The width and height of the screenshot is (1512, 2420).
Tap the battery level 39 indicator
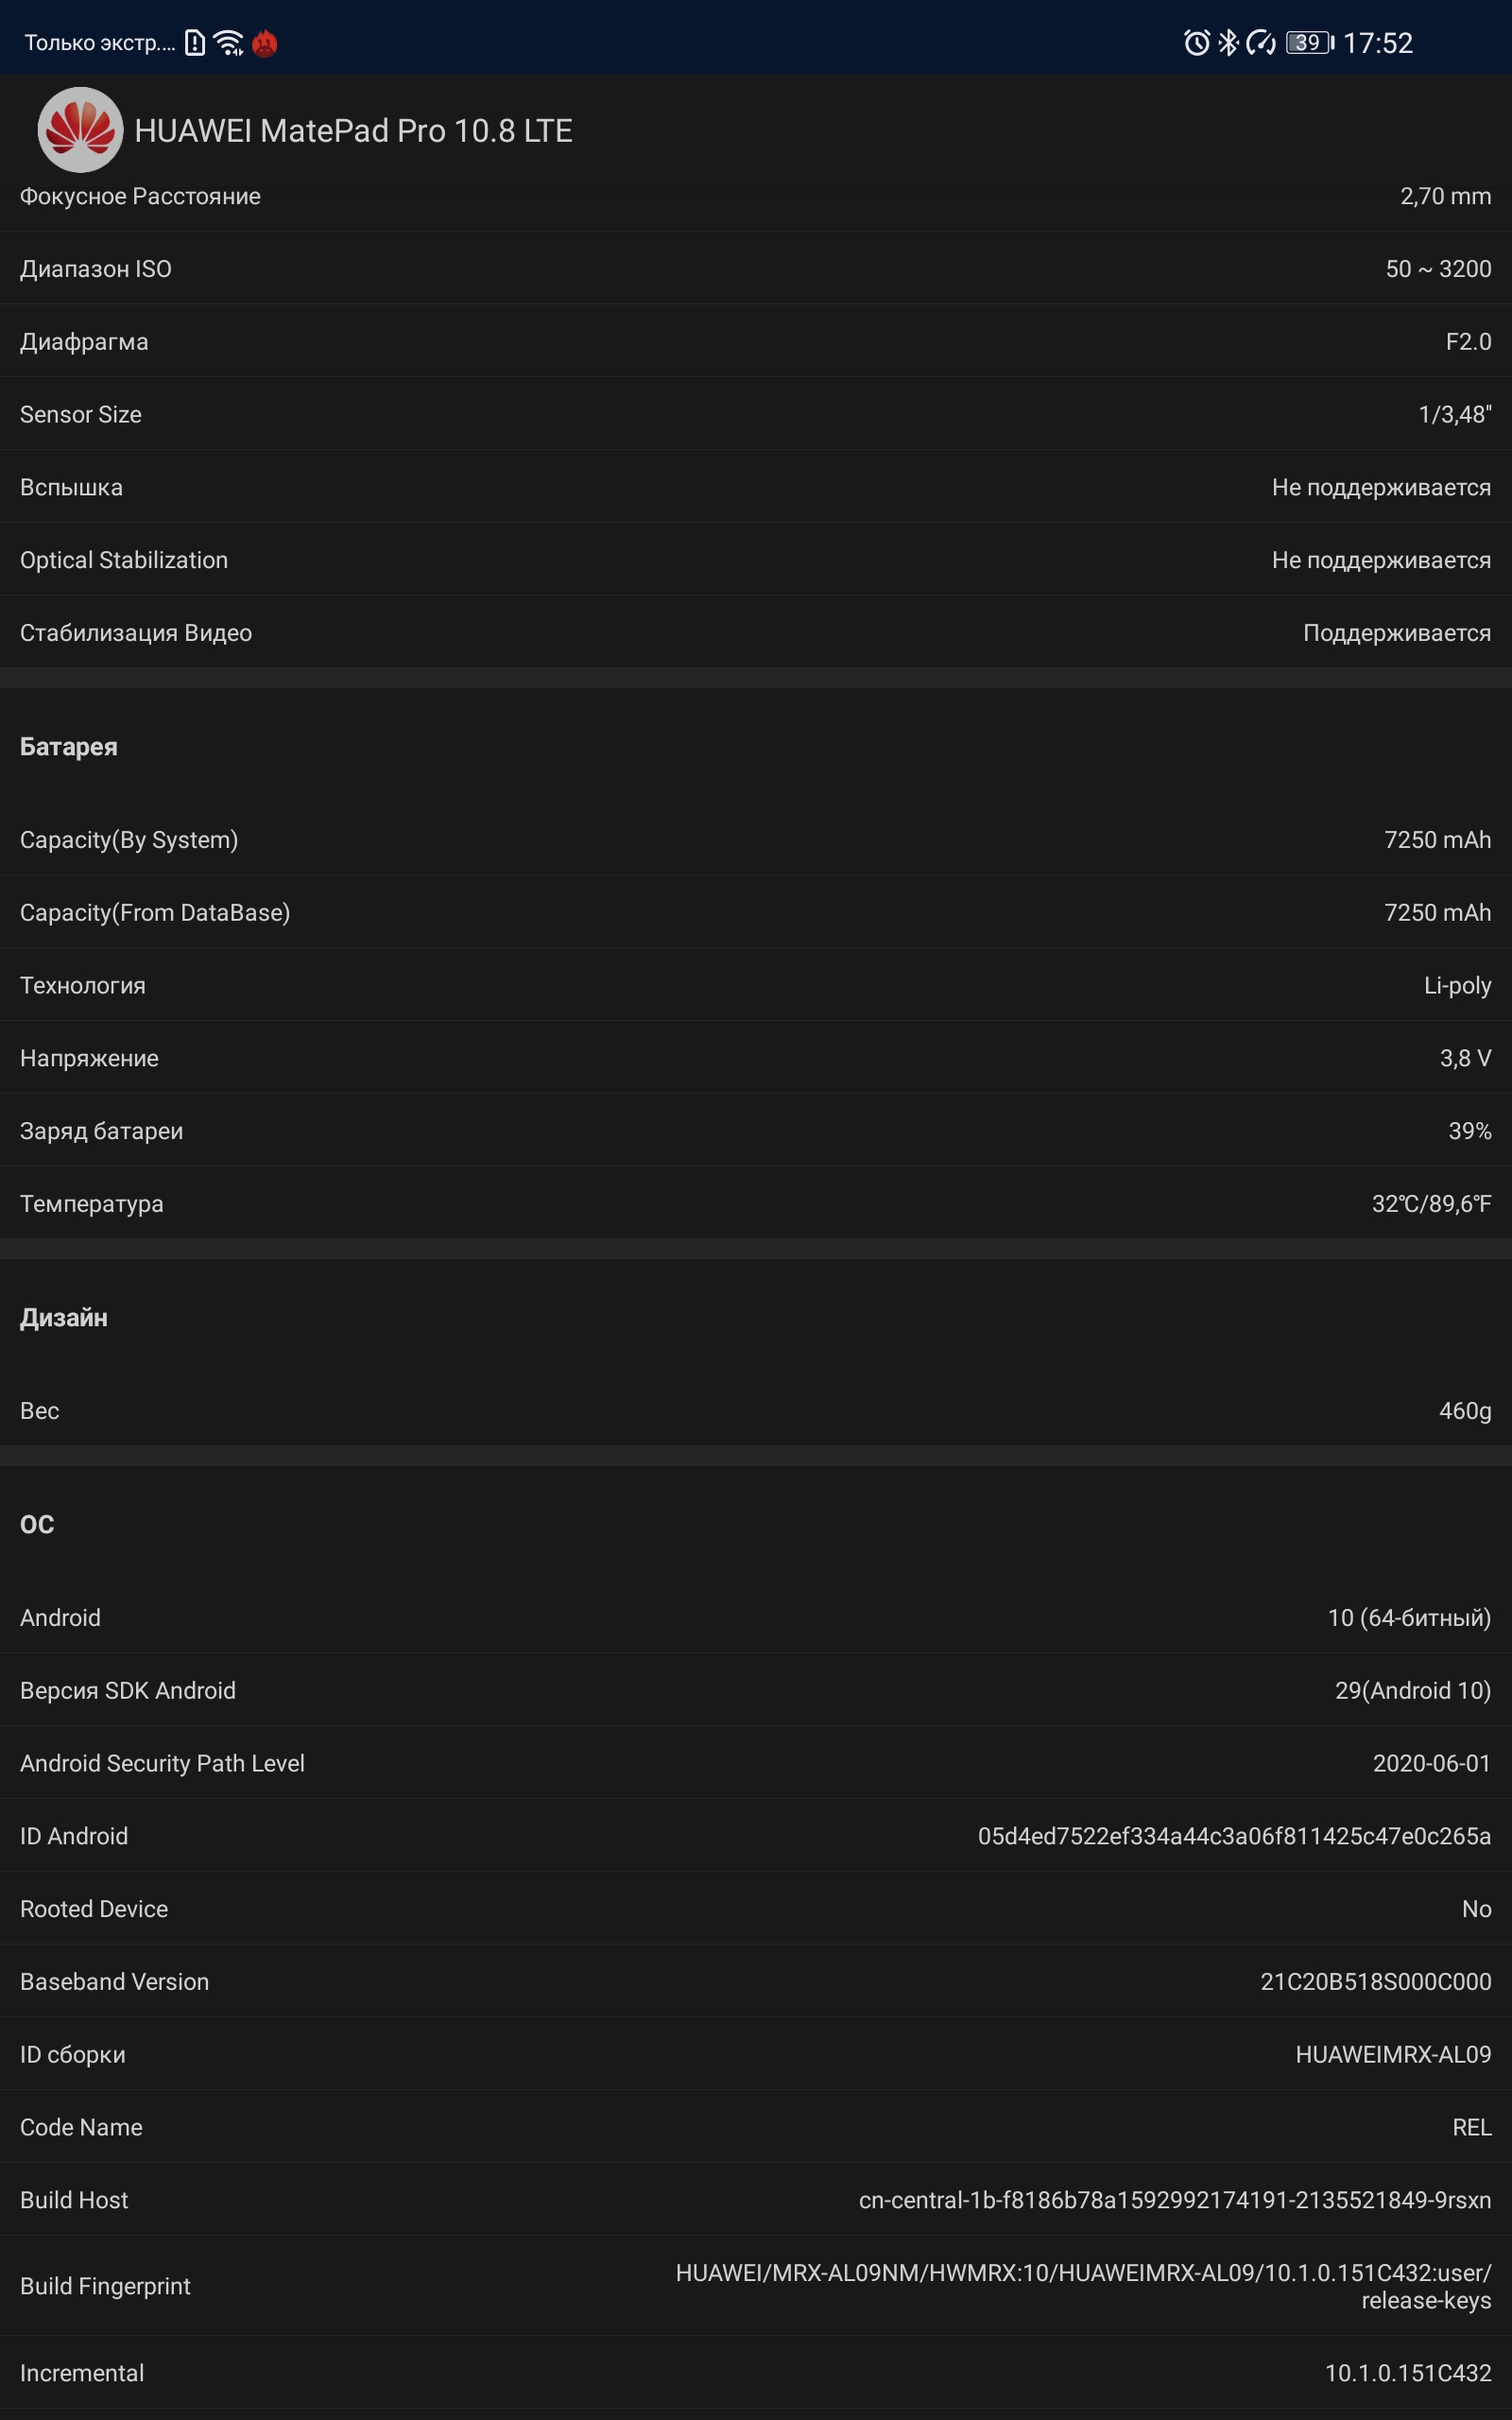pos(1310,43)
